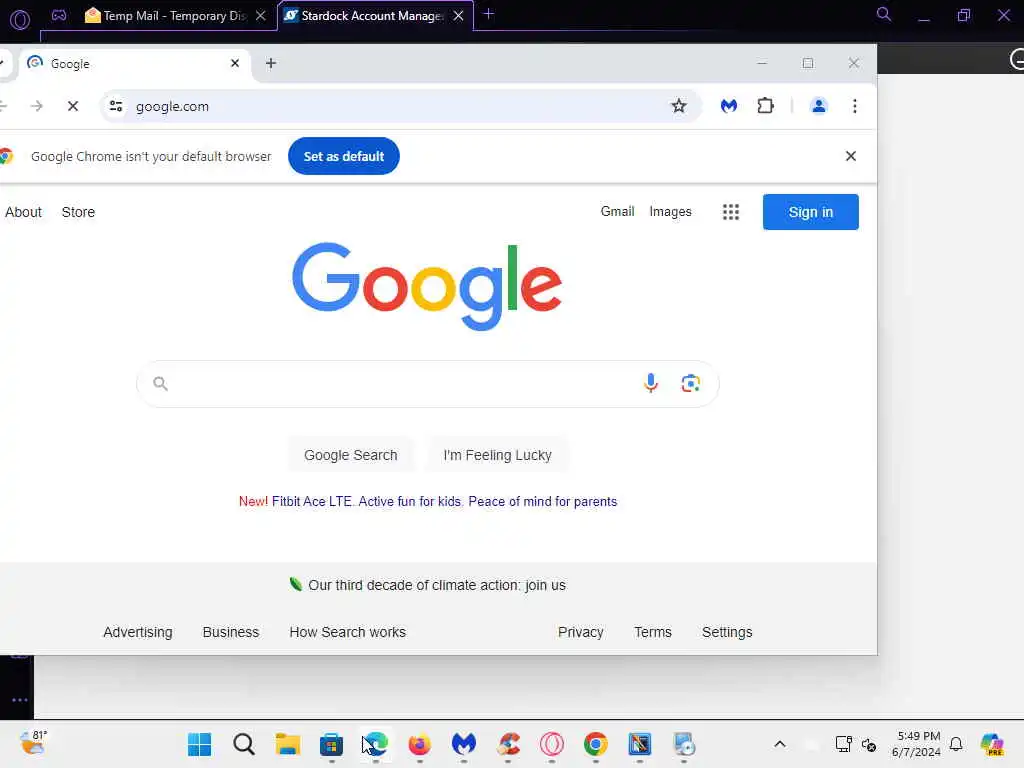The height and width of the screenshot is (768, 1024).
Task: Open the Privacy footer link
Action: (581, 632)
